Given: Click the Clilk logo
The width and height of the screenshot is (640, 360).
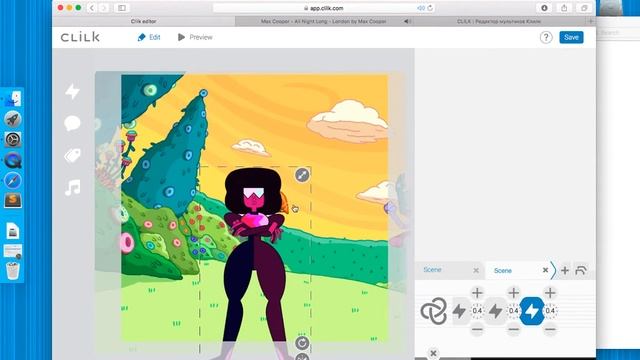Looking at the screenshot, I should coord(80,37).
